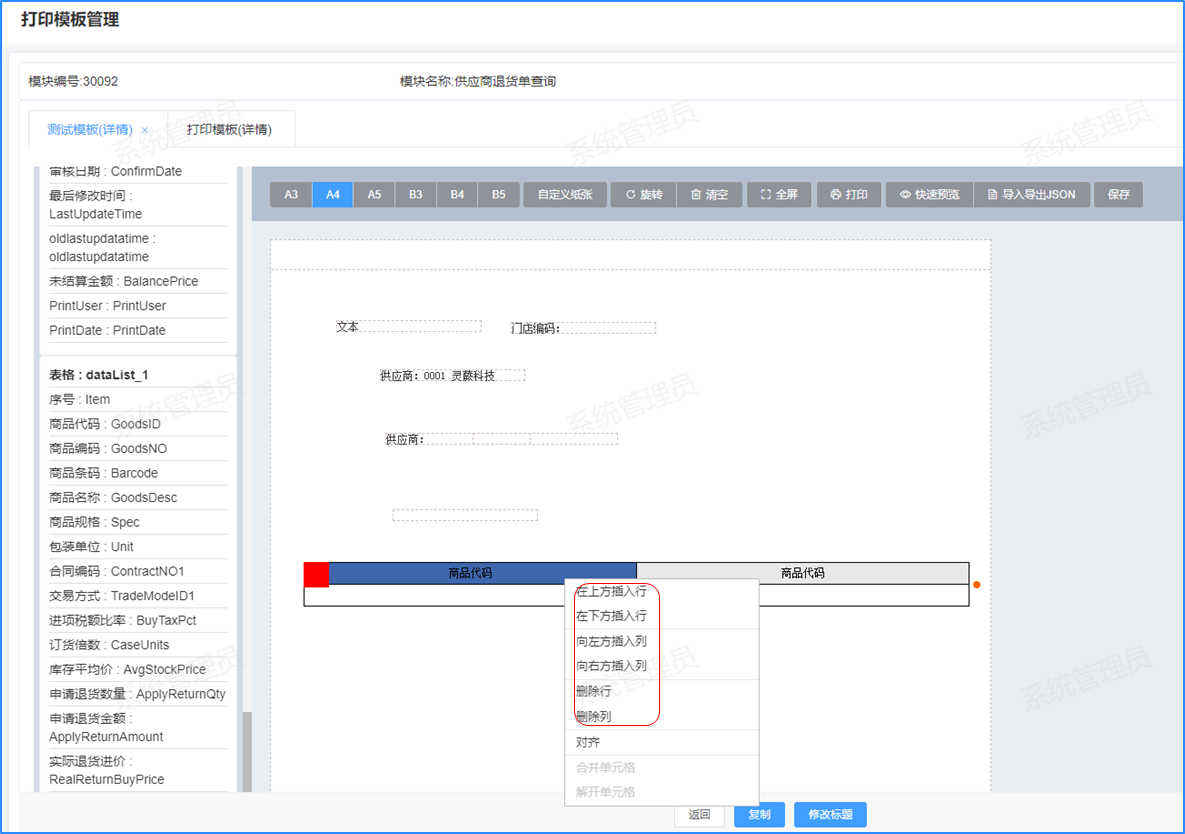Click the orange table resize dot

976,585
